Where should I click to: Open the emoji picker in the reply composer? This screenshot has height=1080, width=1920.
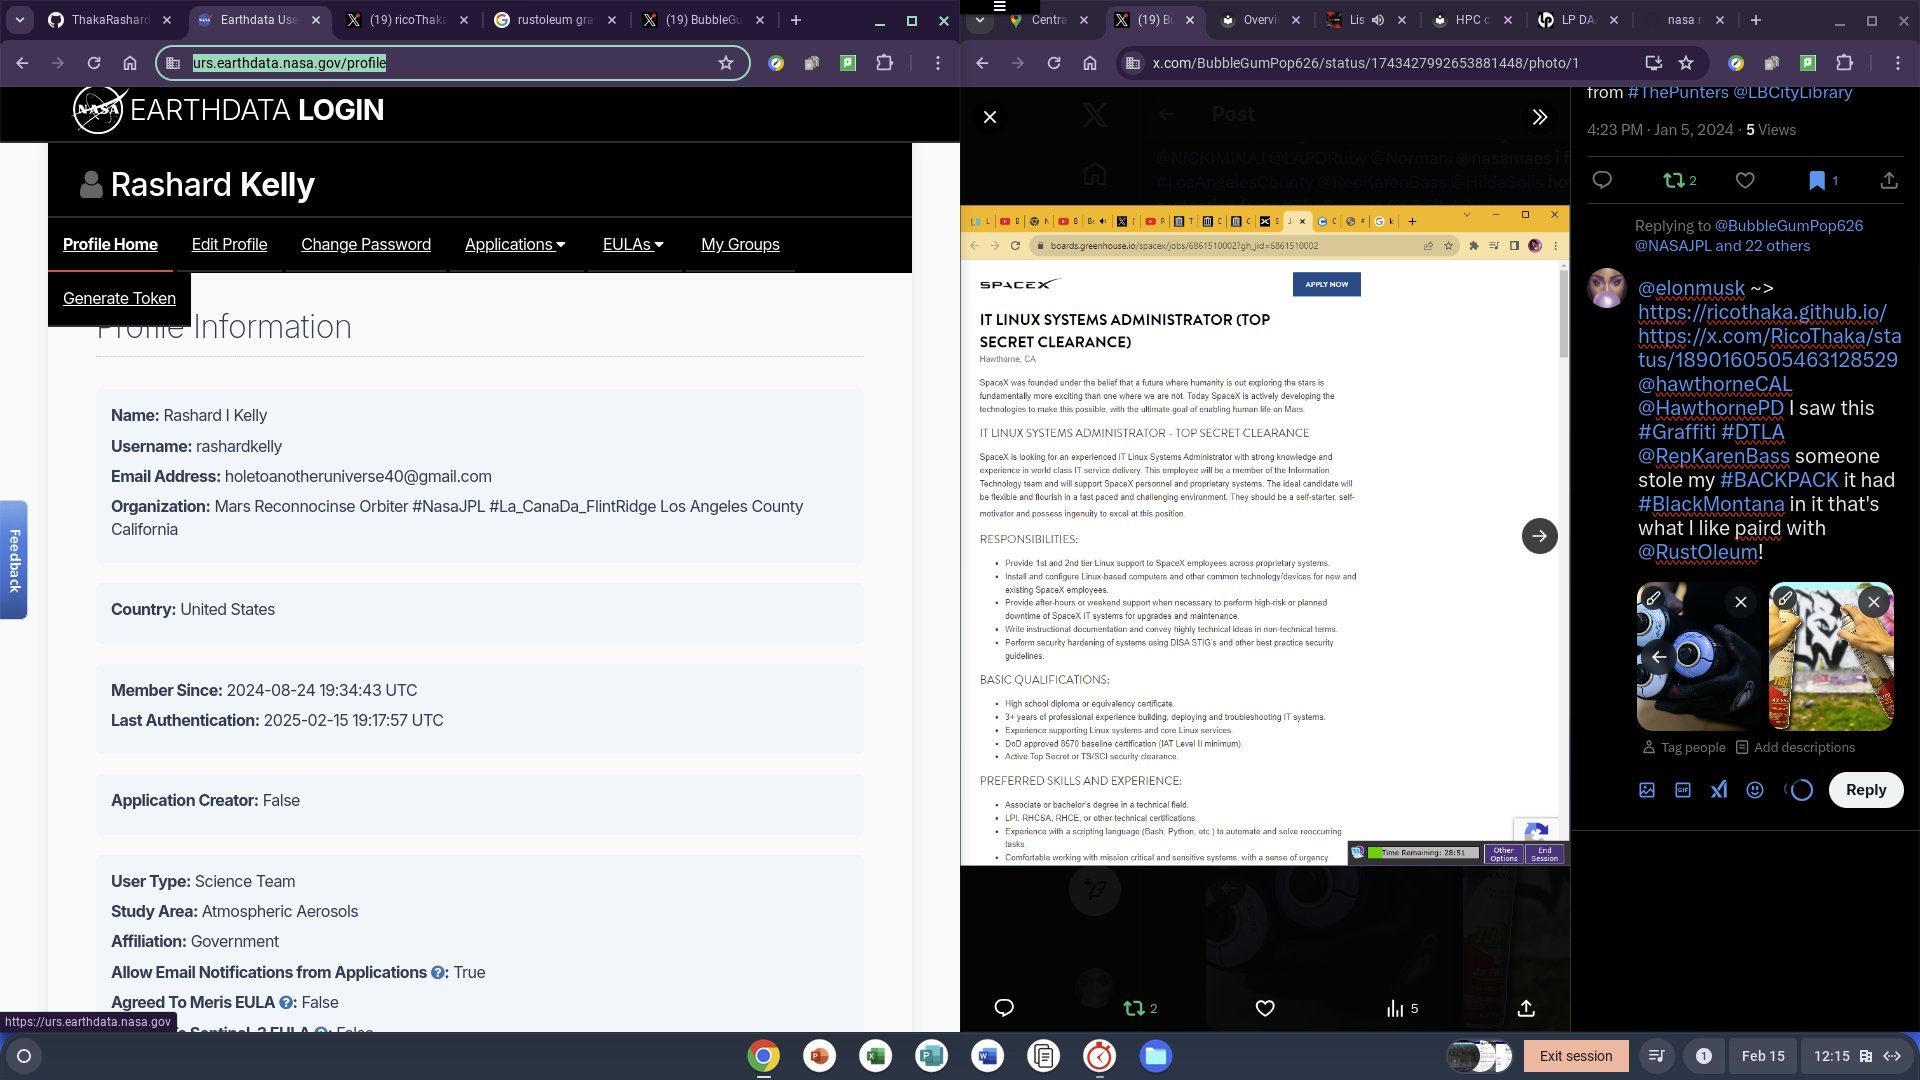(x=1755, y=790)
